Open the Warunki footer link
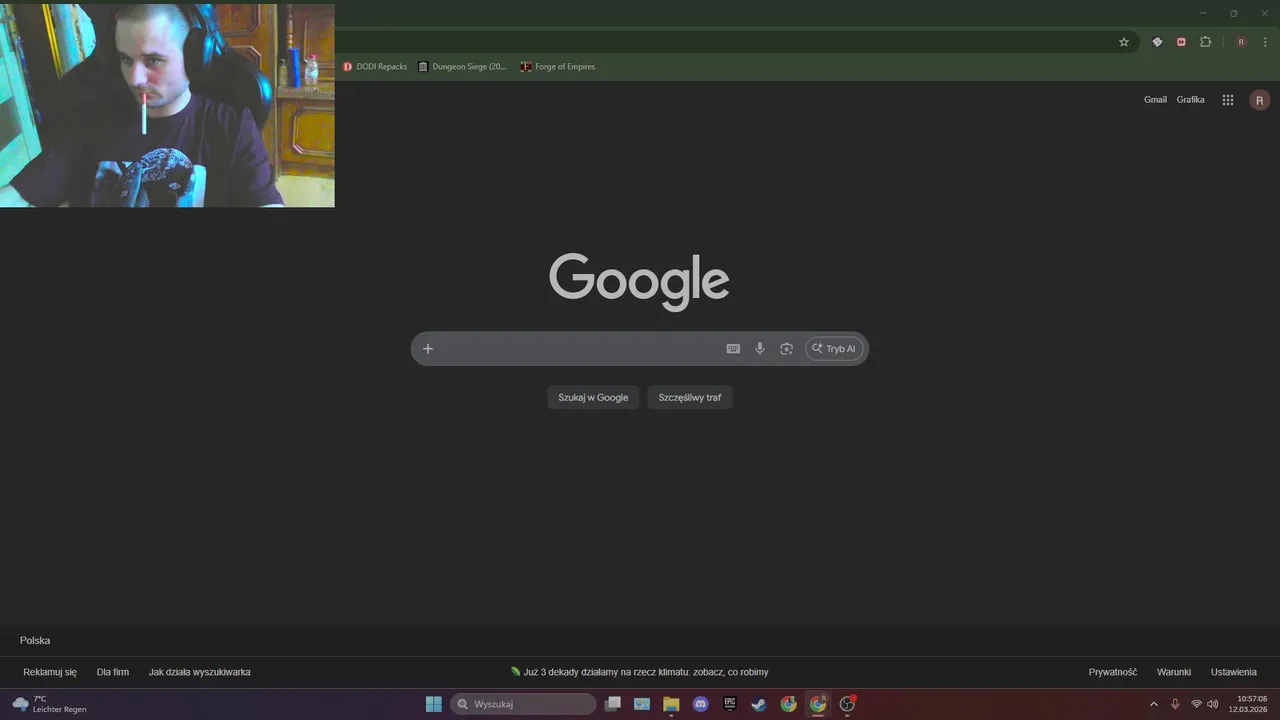The width and height of the screenshot is (1280, 720). tap(1174, 673)
